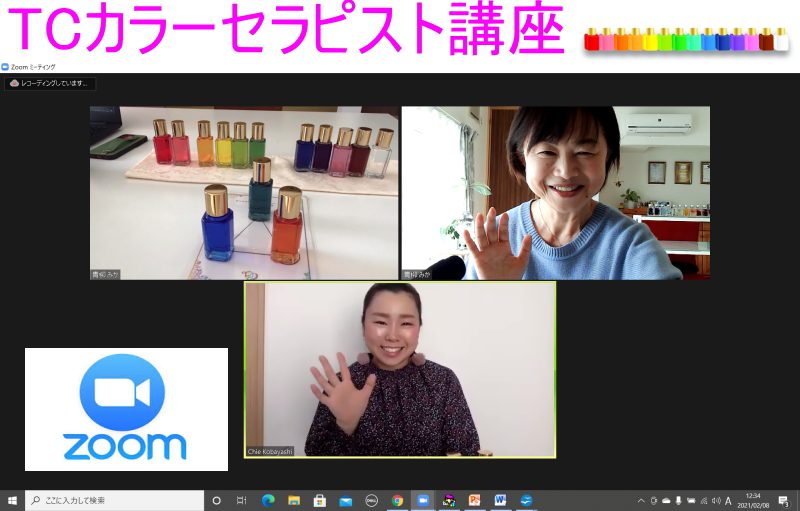800x511 pixels.
Task: Open PowerPoint from the taskbar
Action: point(474,500)
